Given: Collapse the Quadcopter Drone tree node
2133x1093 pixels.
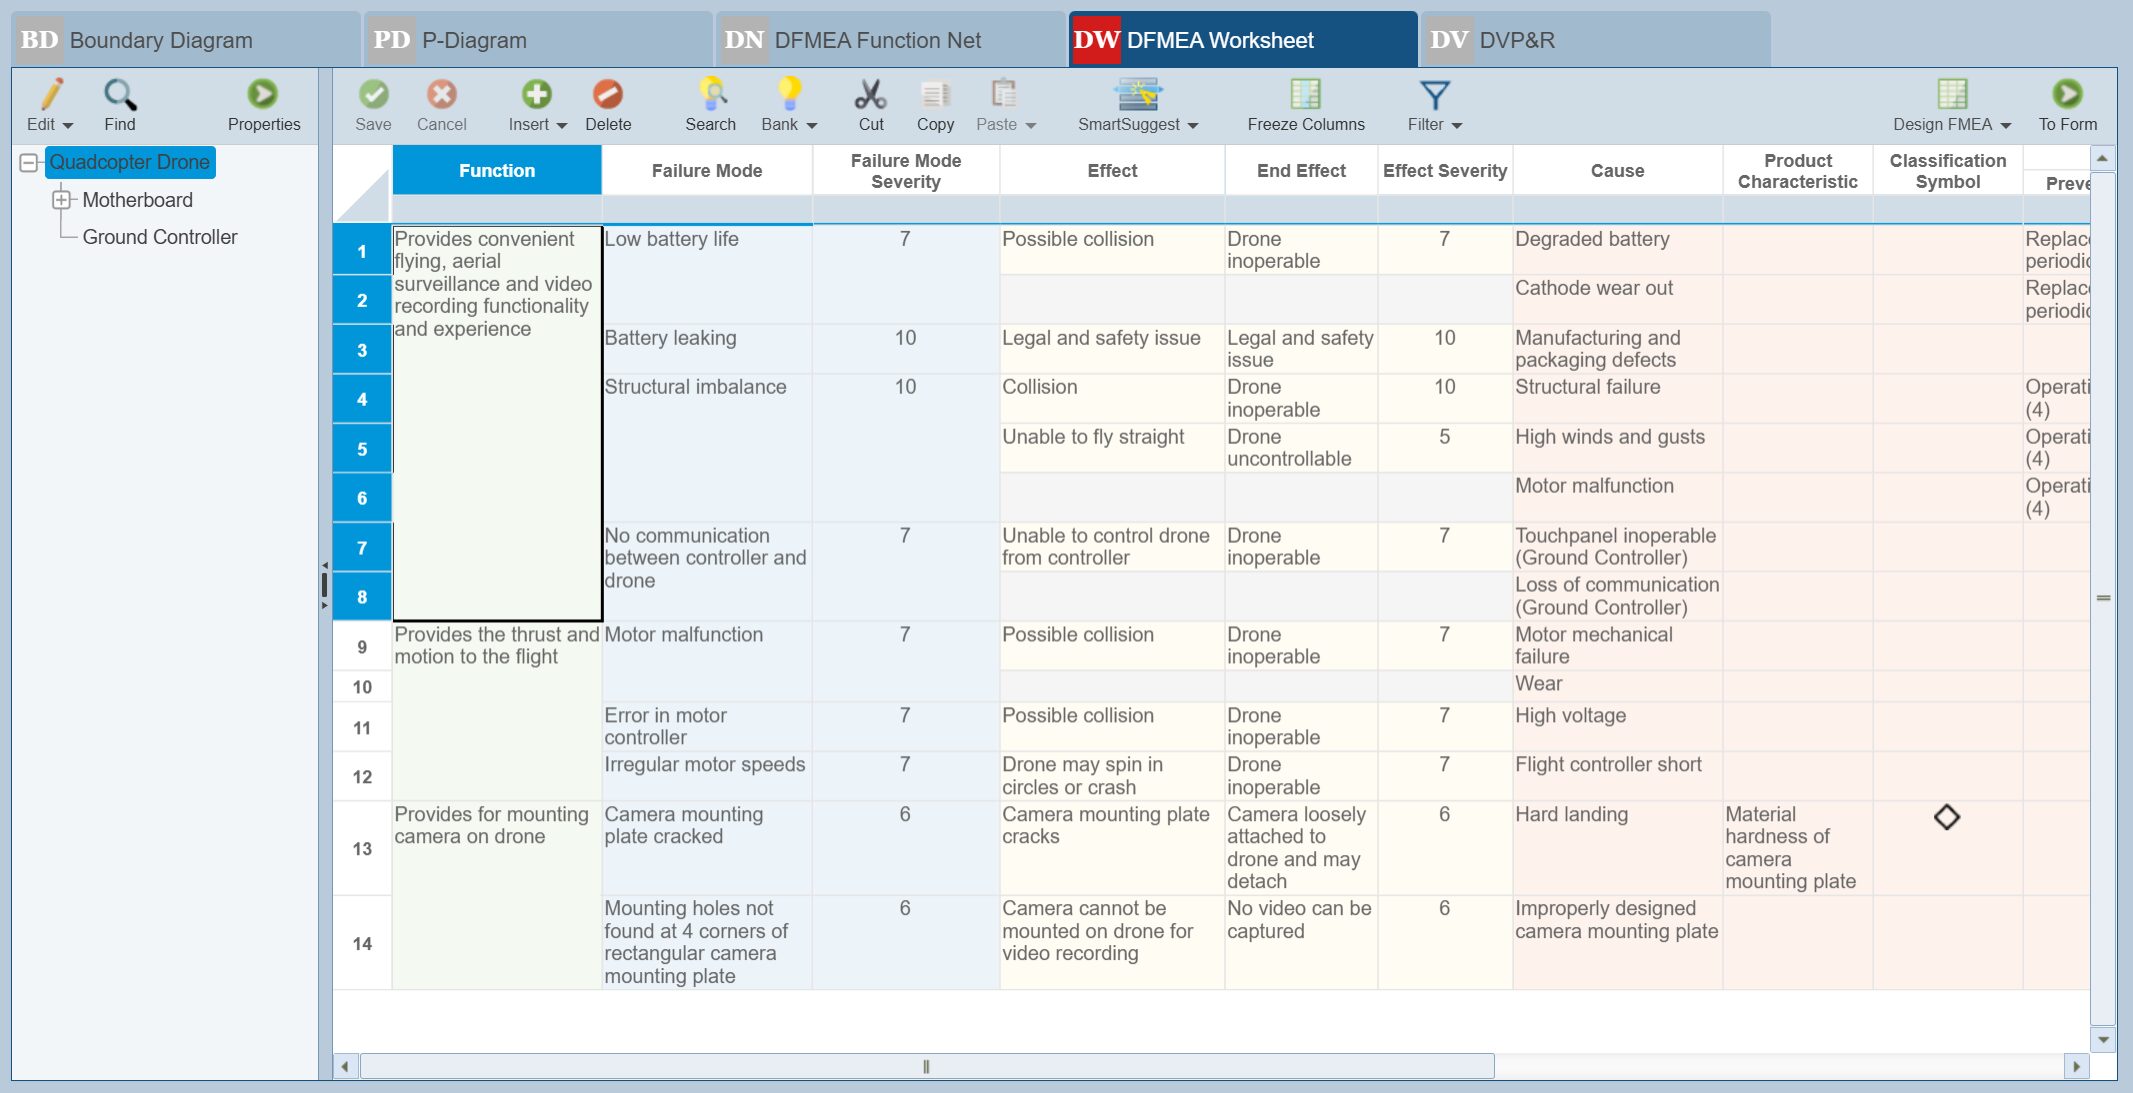Looking at the screenshot, I should [x=29, y=162].
